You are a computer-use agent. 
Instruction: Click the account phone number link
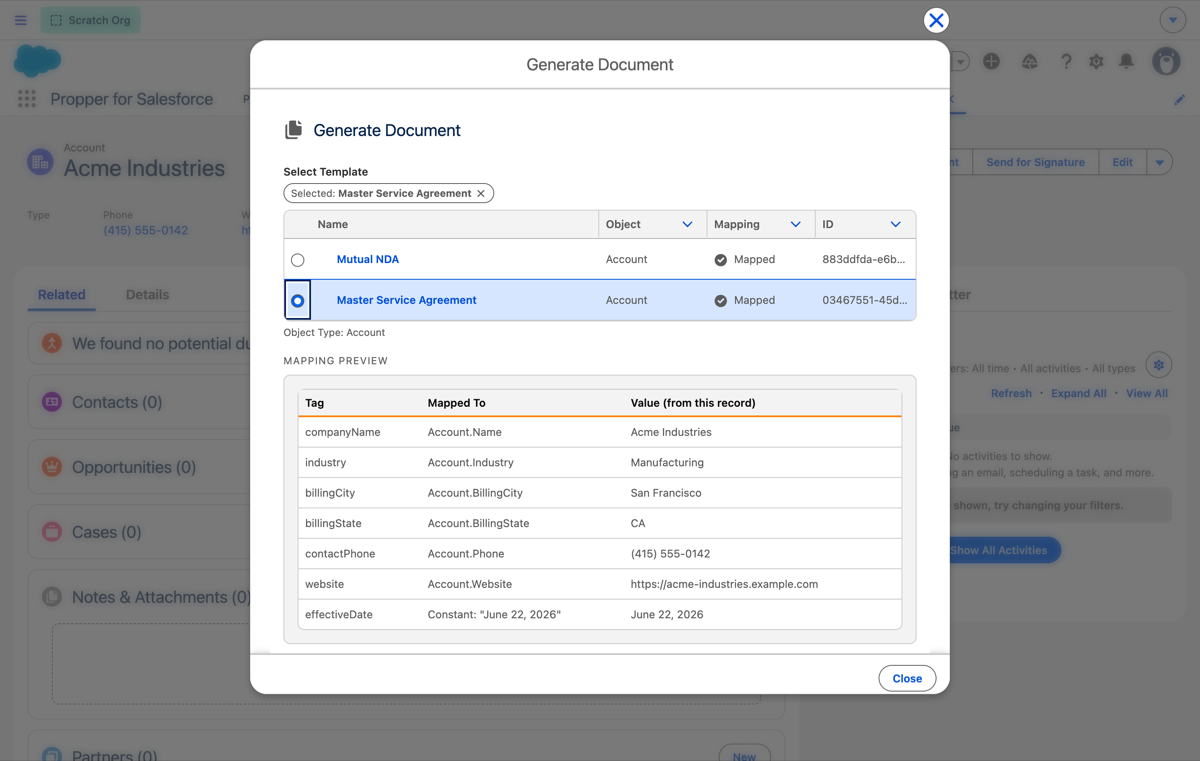145,230
